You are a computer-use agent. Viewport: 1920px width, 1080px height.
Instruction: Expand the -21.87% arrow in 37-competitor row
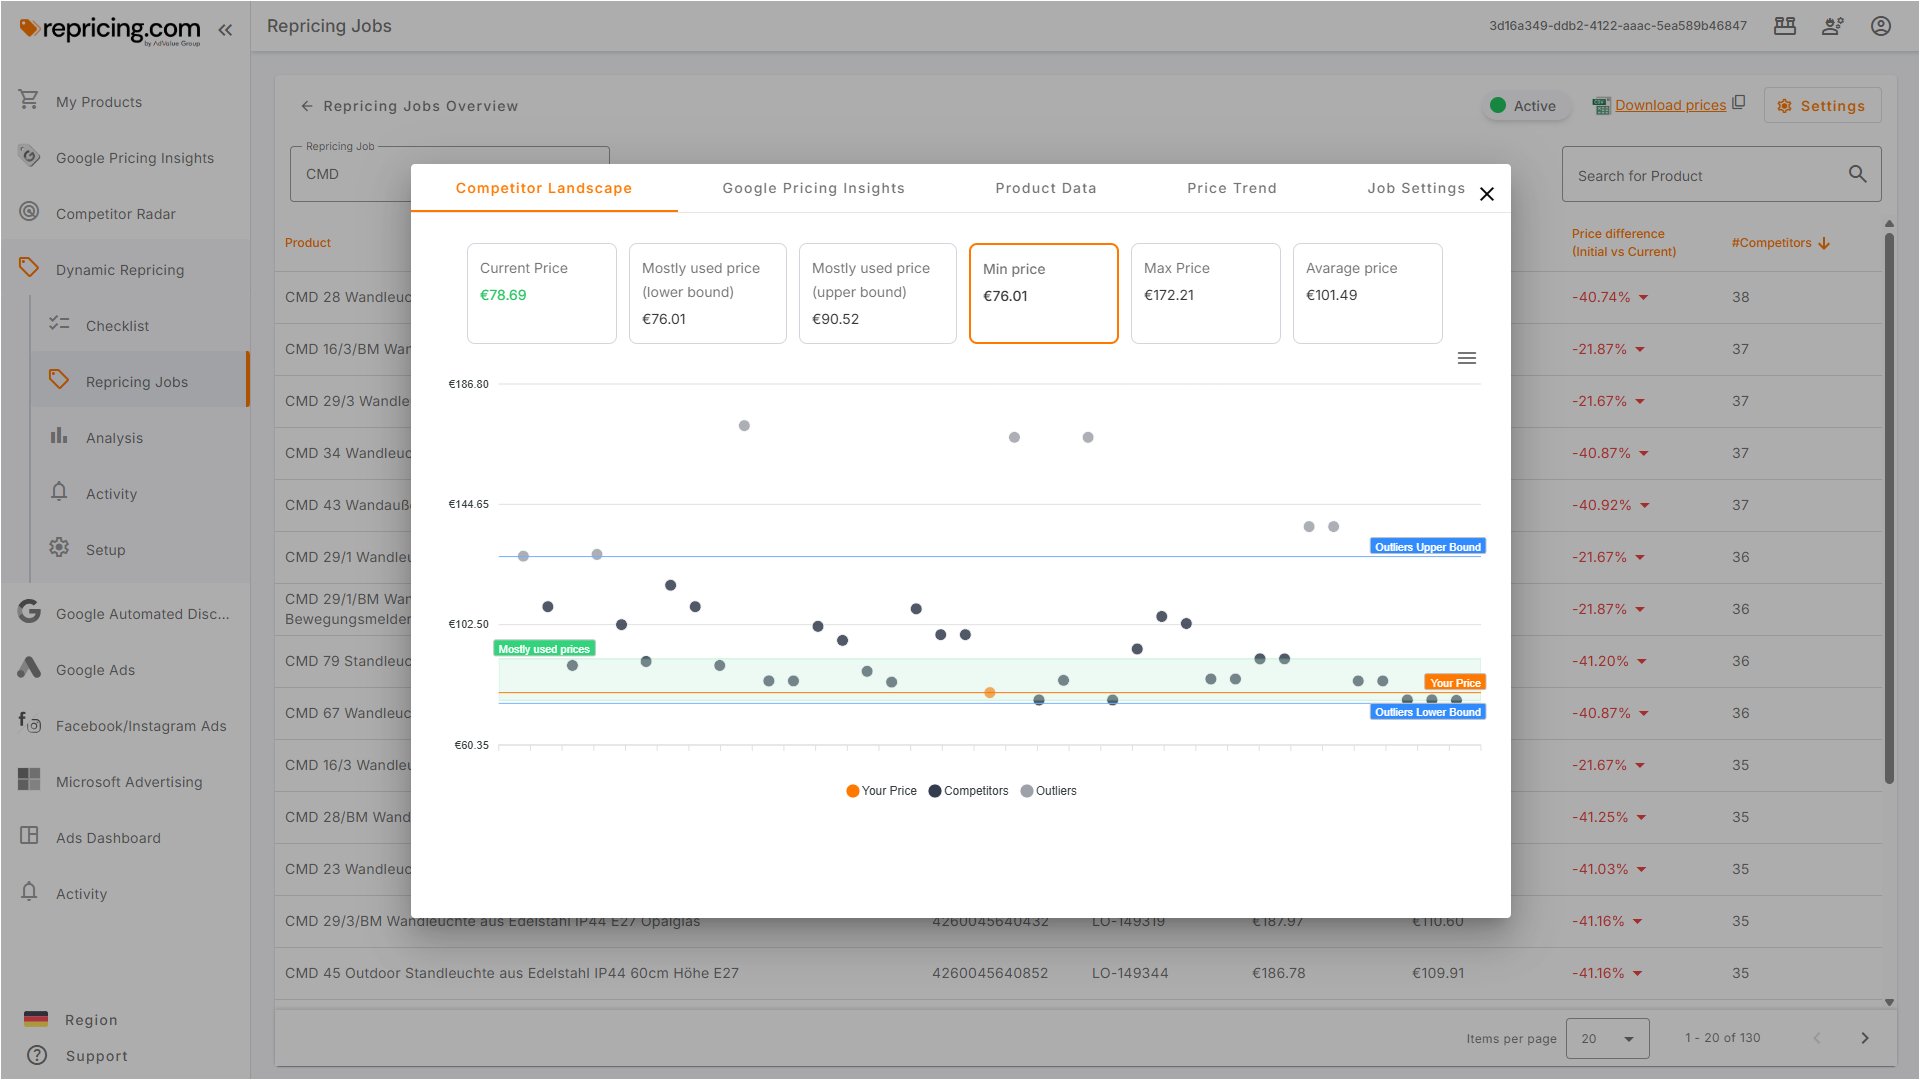[x=1640, y=350]
